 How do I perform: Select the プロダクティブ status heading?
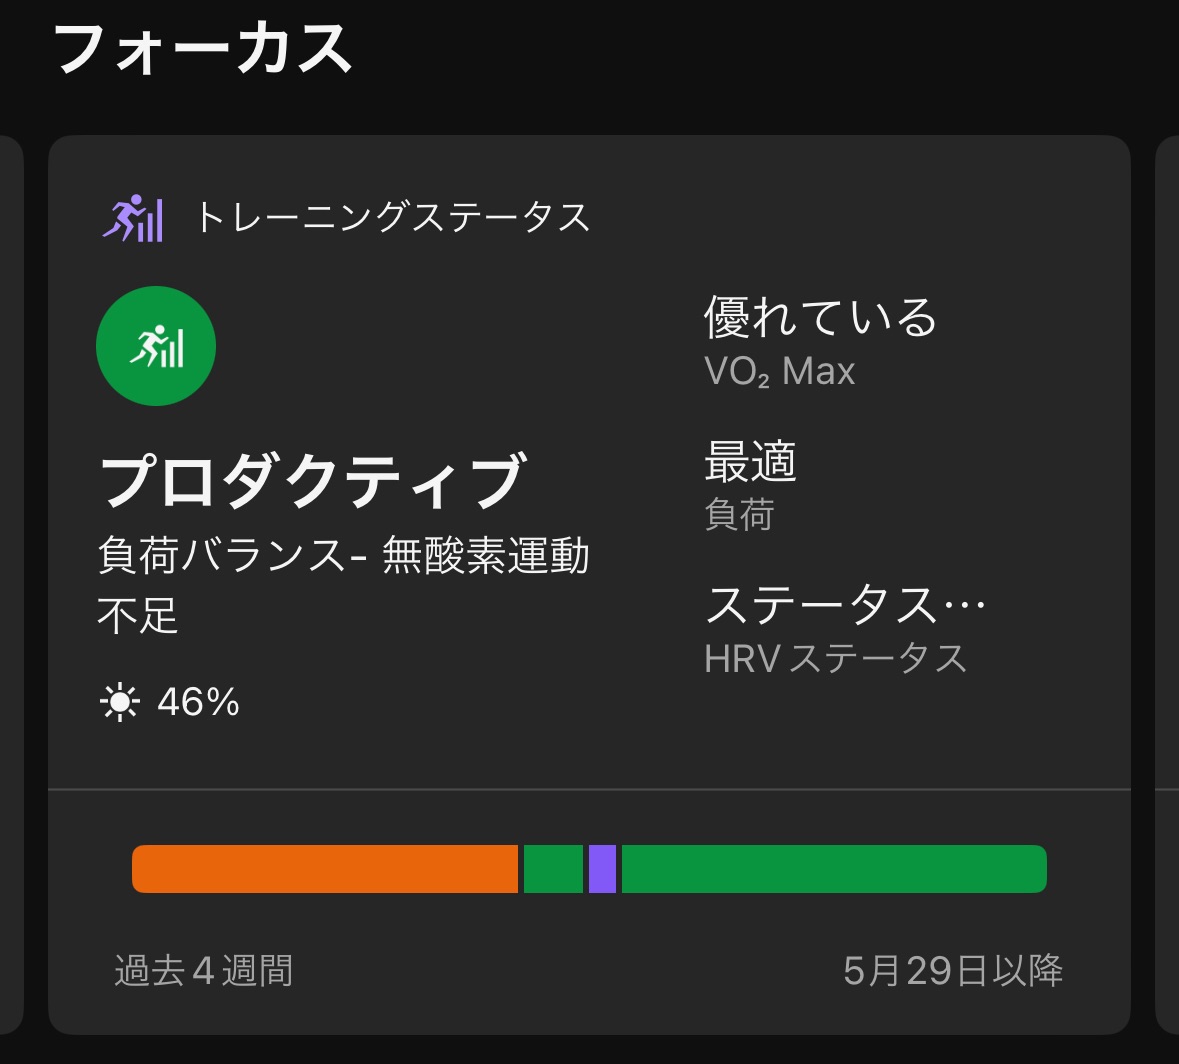(311, 481)
